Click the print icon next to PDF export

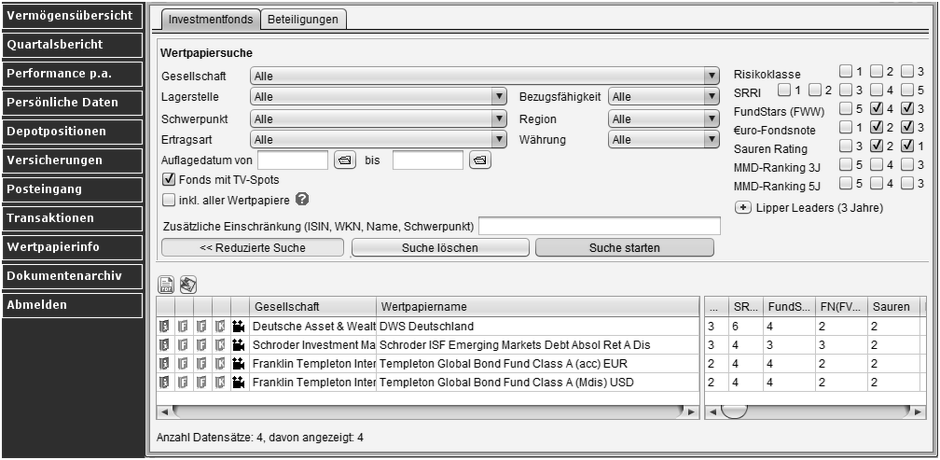pos(187,285)
